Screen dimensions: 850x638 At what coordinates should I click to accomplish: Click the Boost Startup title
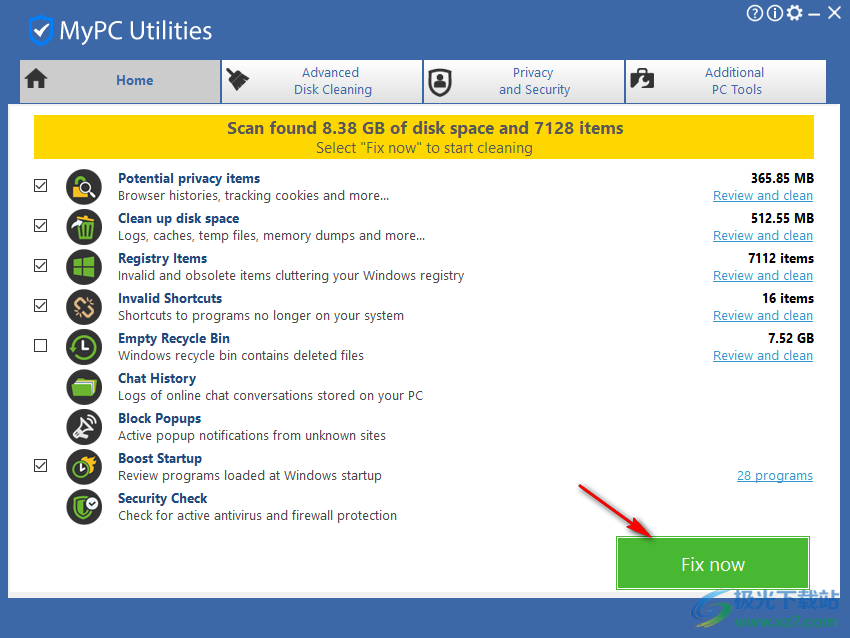pos(160,459)
